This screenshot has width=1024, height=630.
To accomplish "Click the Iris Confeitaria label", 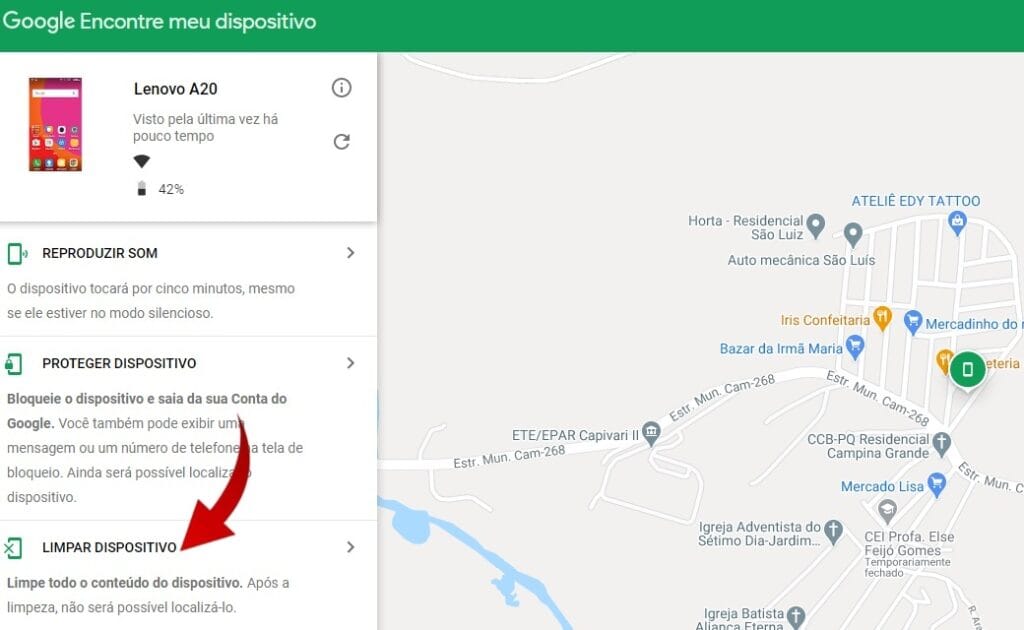I will tap(825, 320).
